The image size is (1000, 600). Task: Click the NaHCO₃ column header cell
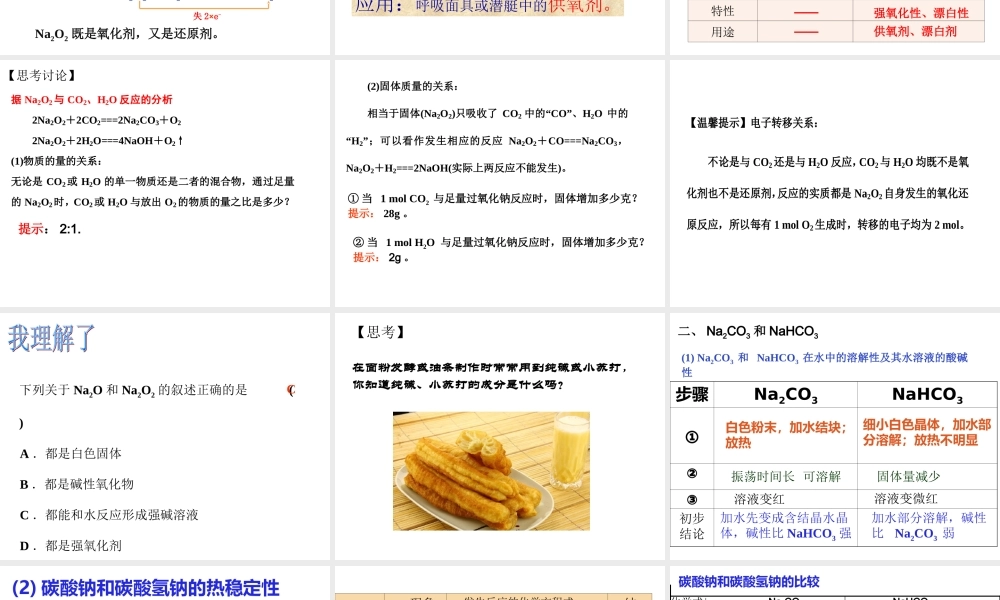click(927, 395)
